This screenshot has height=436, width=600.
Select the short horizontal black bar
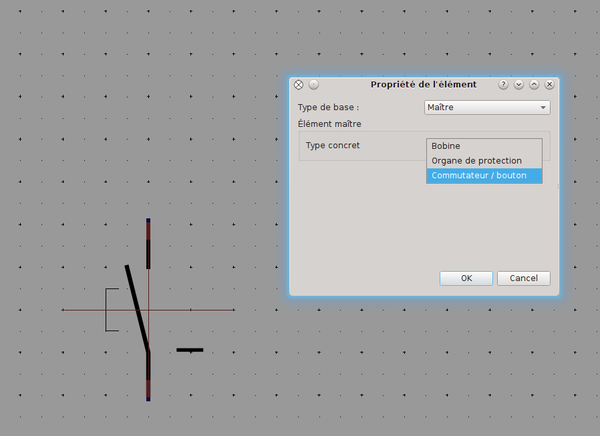[x=190, y=350]
